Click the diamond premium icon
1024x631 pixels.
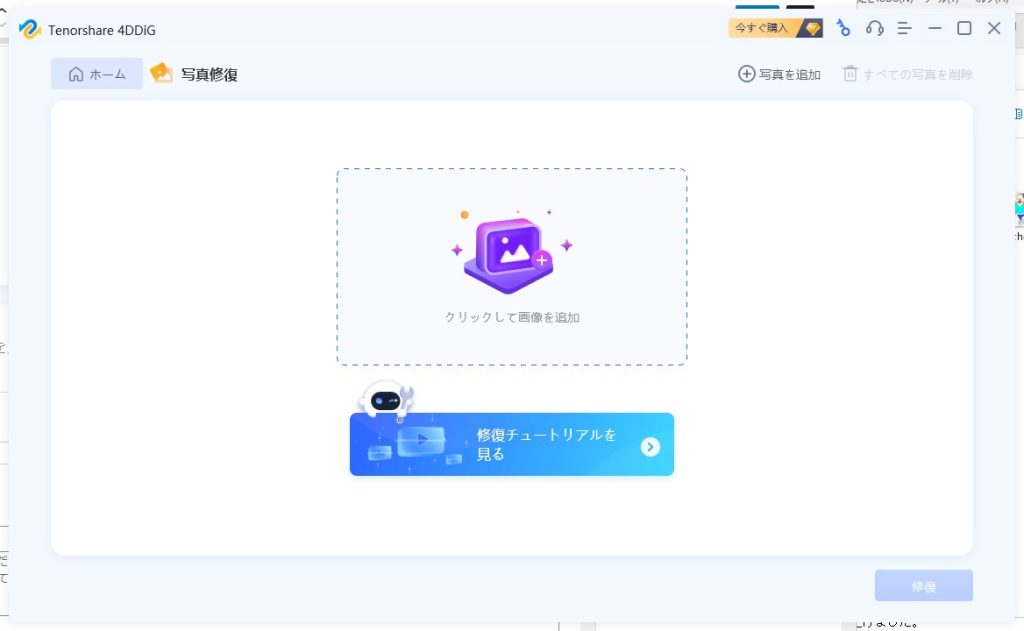[x=812, y=28]
